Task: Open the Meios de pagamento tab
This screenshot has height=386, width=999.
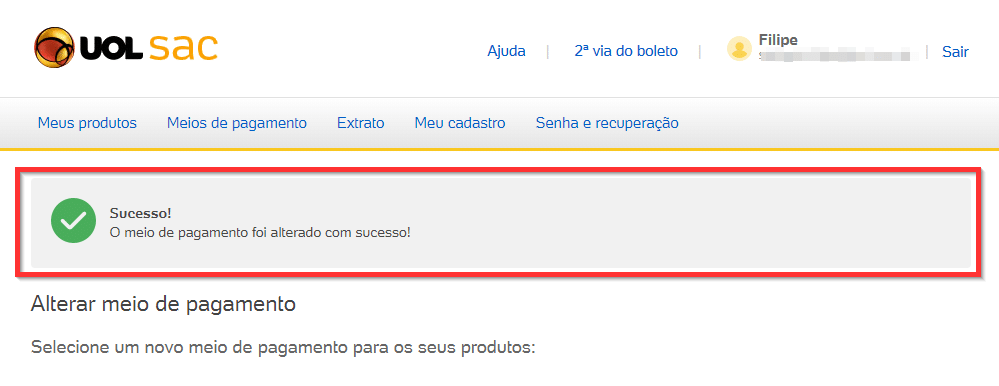Action: (x=237, y=123)
